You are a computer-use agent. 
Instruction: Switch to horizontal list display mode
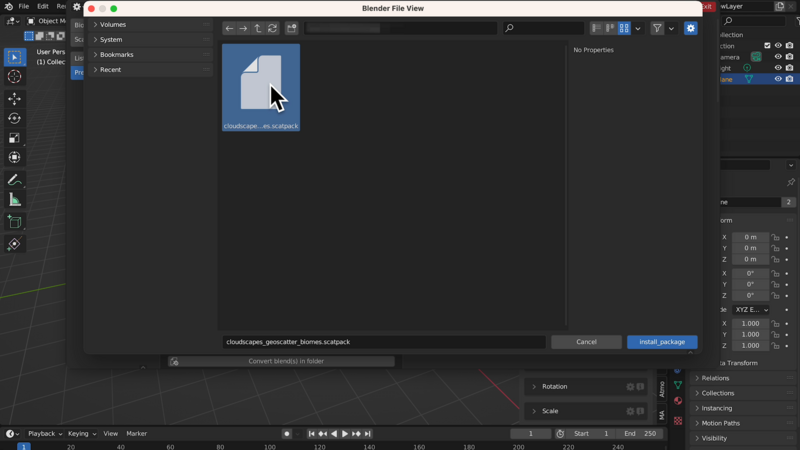[x=610, y=29]
